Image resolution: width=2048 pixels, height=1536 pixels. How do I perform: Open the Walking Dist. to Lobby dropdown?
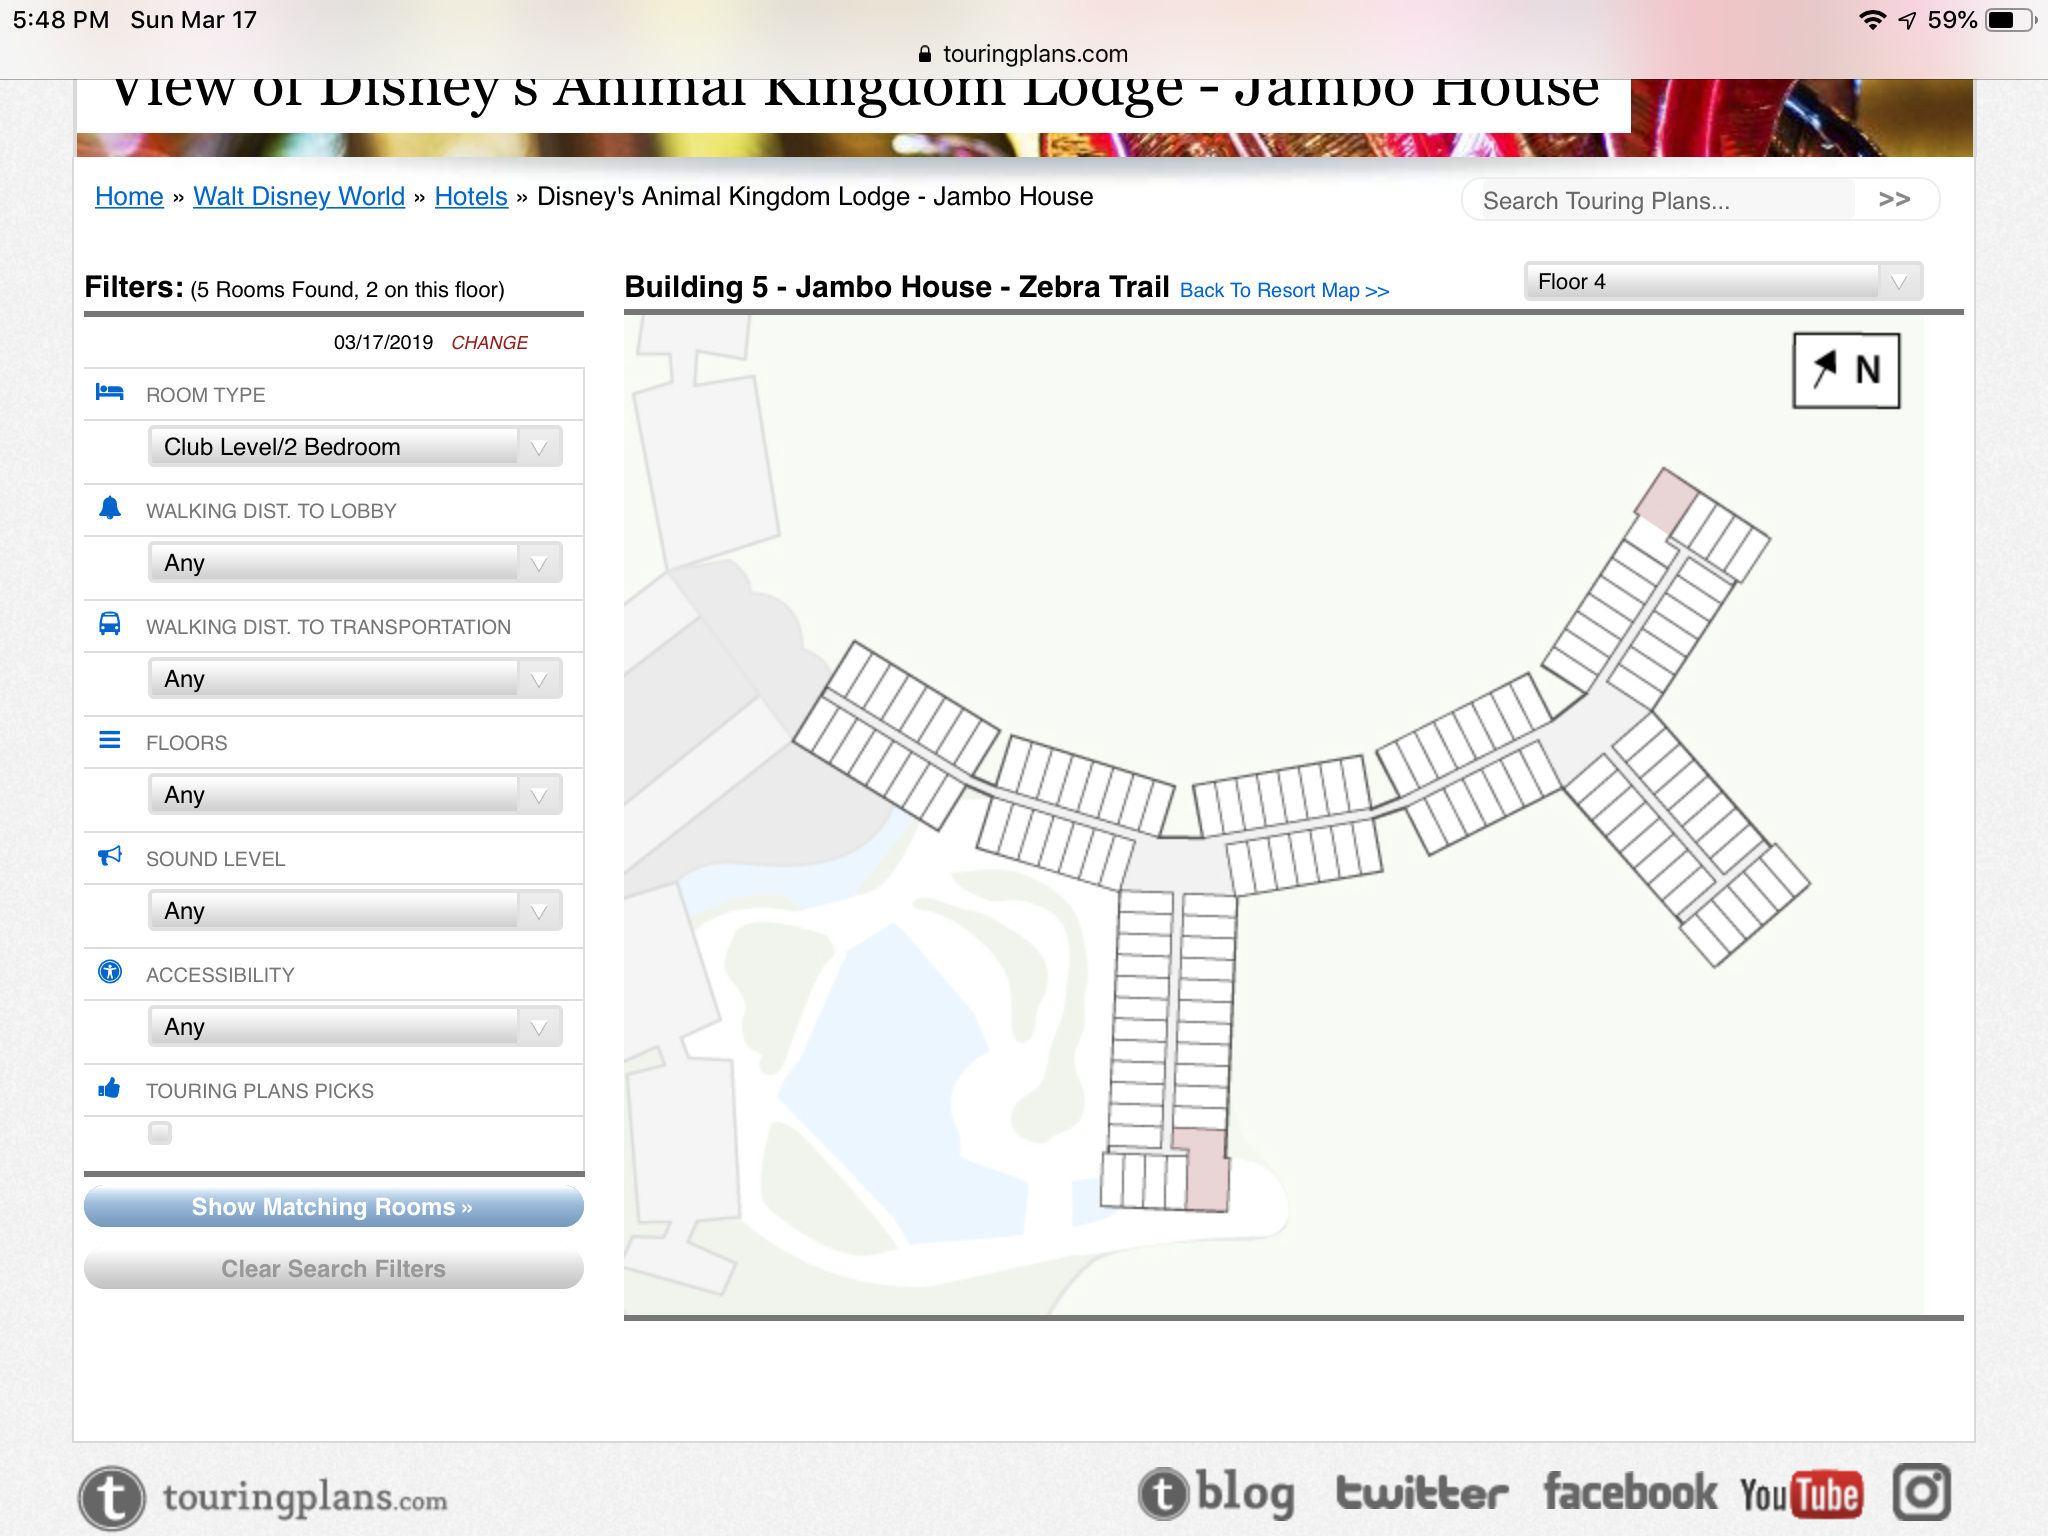pyautogui.click(x=355, y=563)
